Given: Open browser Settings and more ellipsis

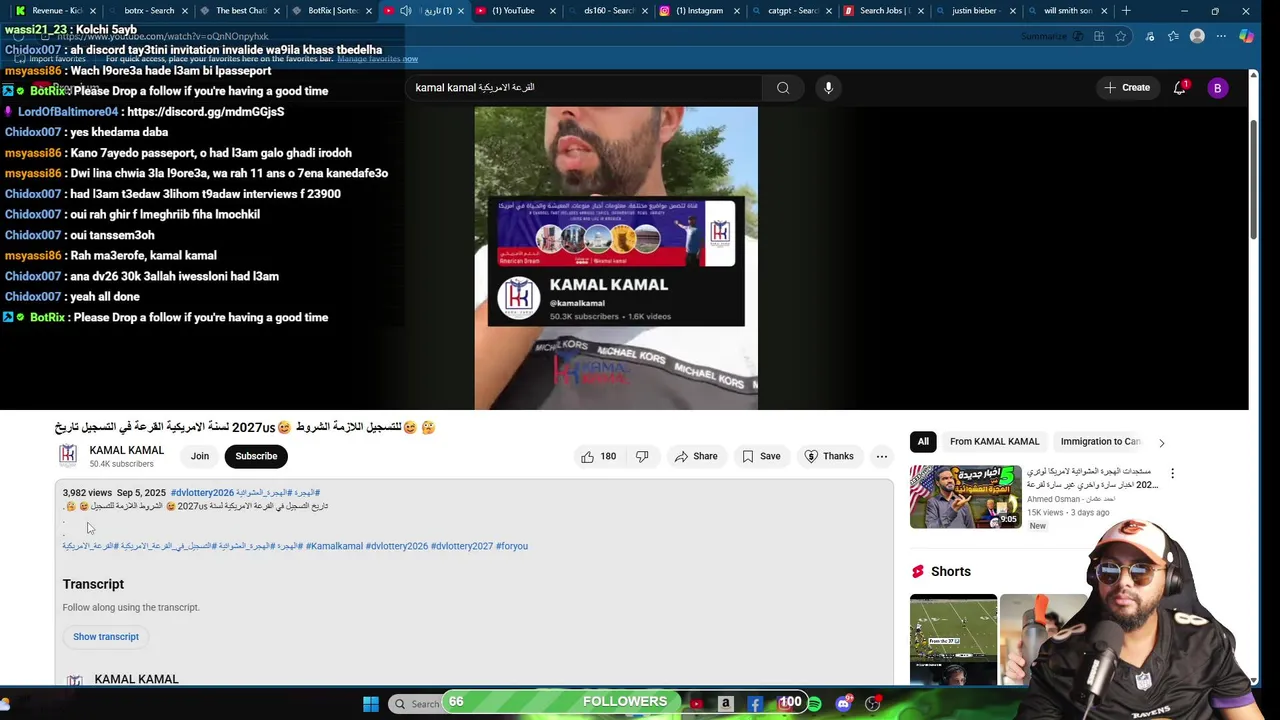Looking at the screenshot, I should pos(1221,36).
